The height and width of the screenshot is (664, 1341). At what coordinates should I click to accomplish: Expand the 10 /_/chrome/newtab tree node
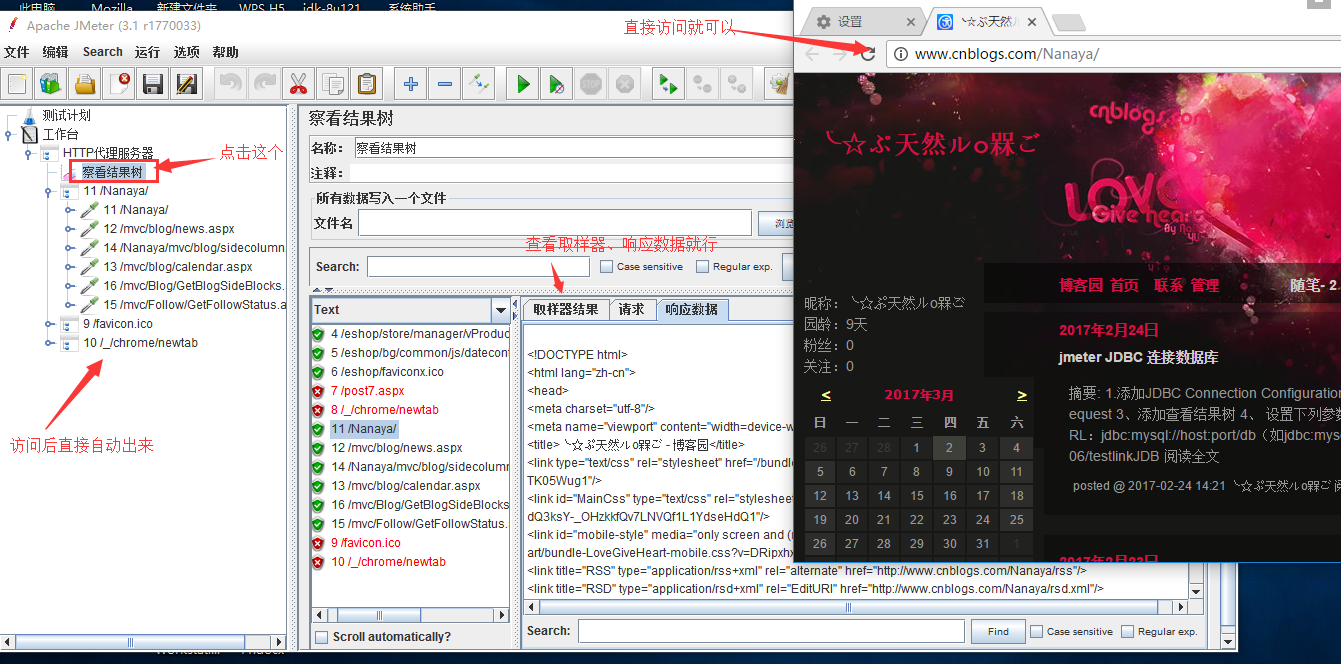tap(48, 343)
